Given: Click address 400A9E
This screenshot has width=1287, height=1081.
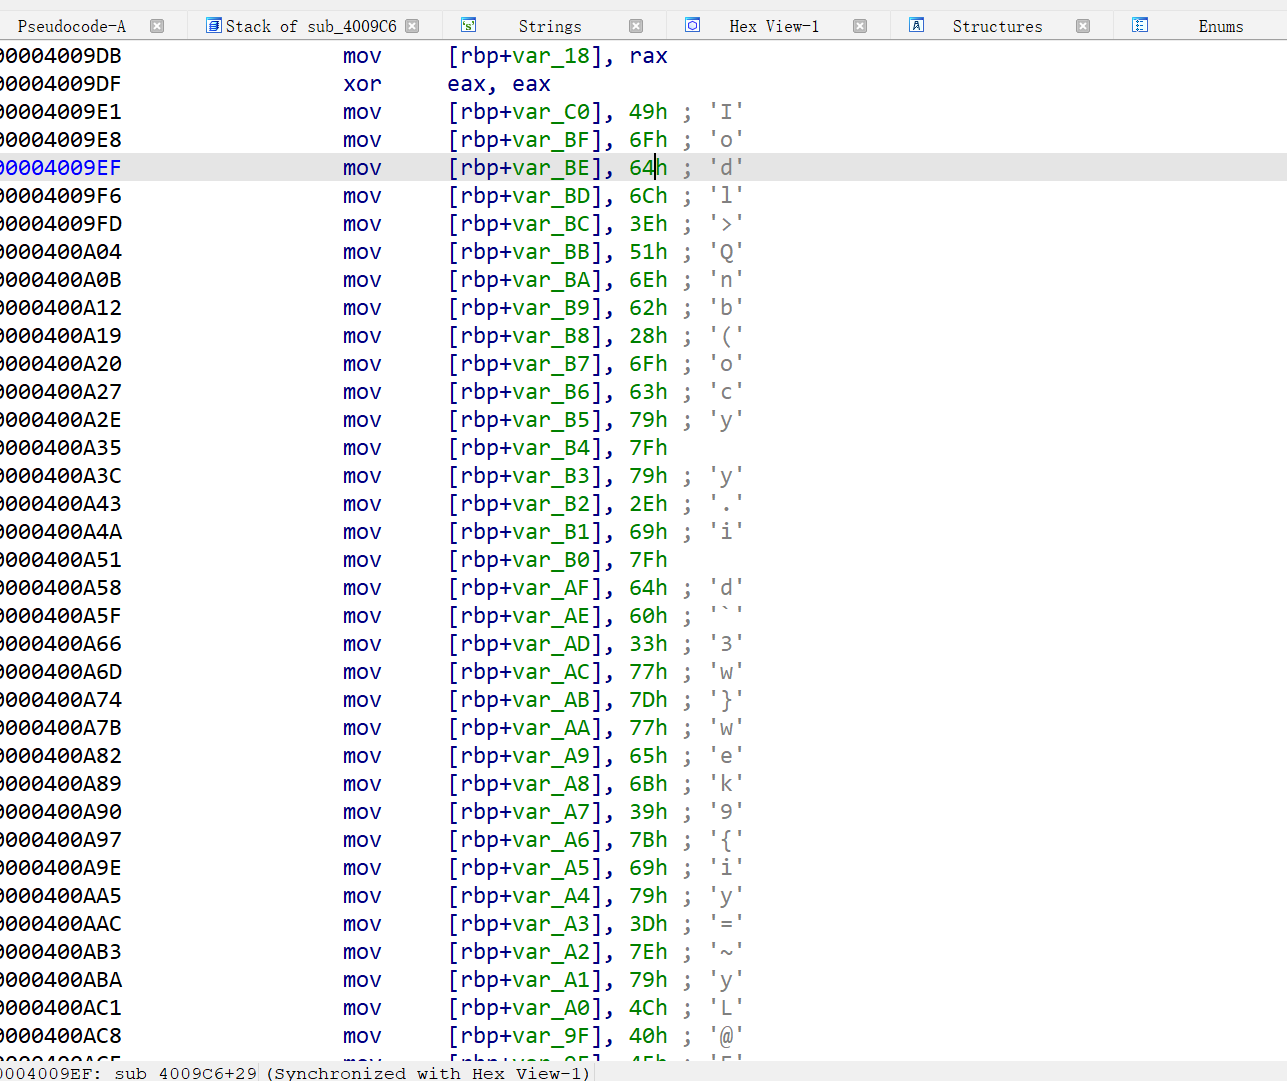Looking at the screenshot, I should pos(61,868).
